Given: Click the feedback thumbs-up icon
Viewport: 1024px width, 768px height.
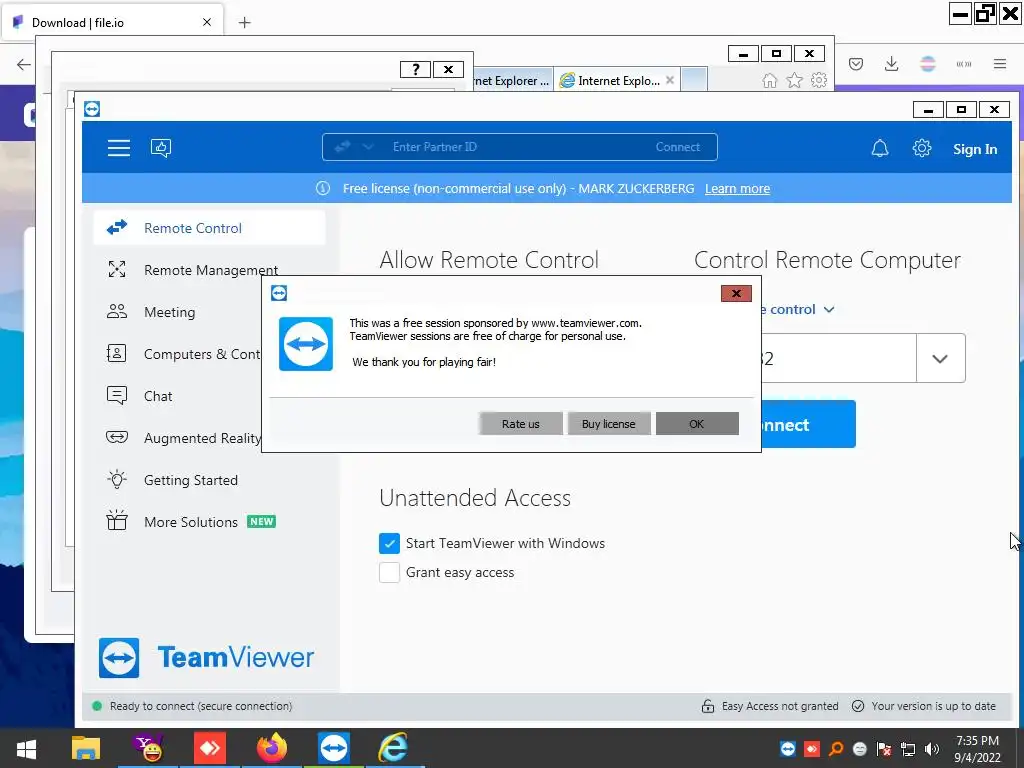Looking at the screenshot, I should pos(161,148).
